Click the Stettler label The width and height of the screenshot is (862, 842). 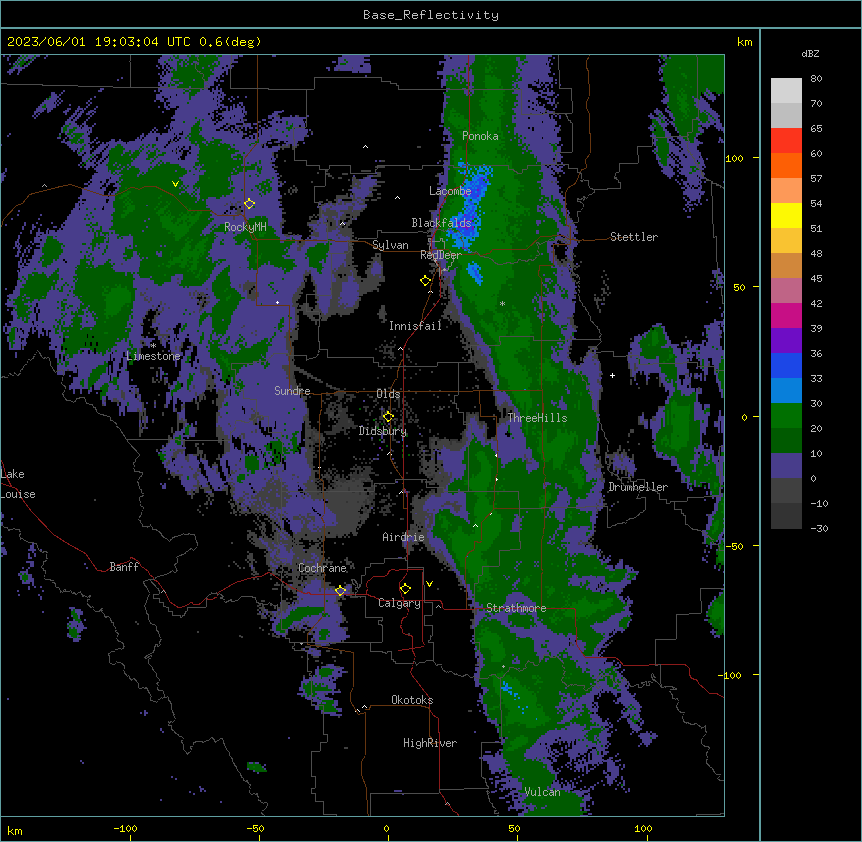[x=634, y=237]
